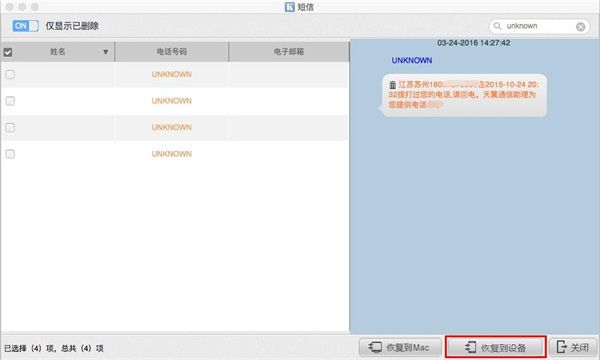Image resolution: width=600 pixels, height=360 pixels.
Task: Toggle the select-all checkbox in header
Action: click(8, 52)
